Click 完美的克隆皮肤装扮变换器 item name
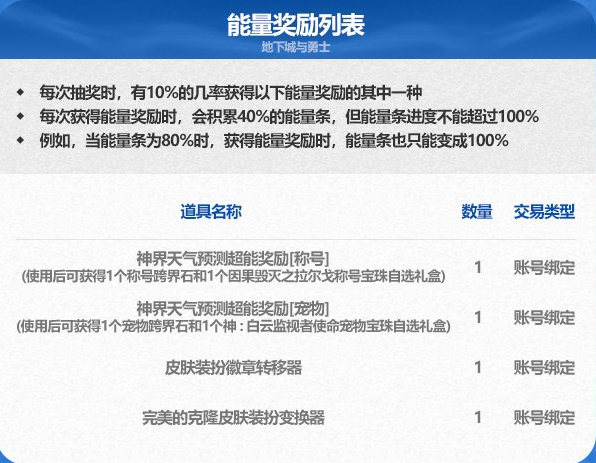The image size is (596, 463). pyautogui.click(x=233, y=418)
